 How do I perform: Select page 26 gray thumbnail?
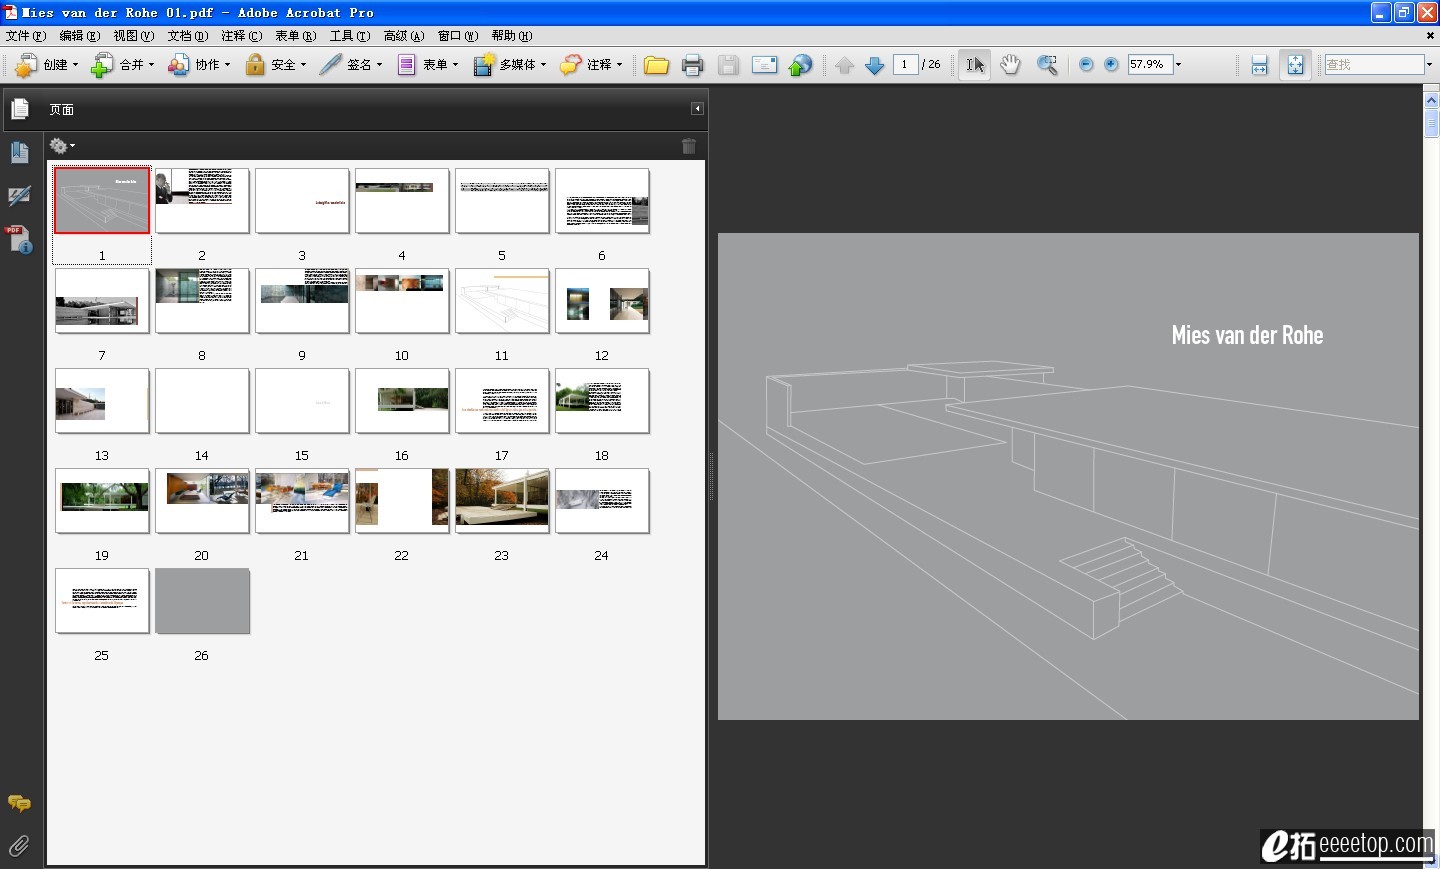[x=202, y=601]
